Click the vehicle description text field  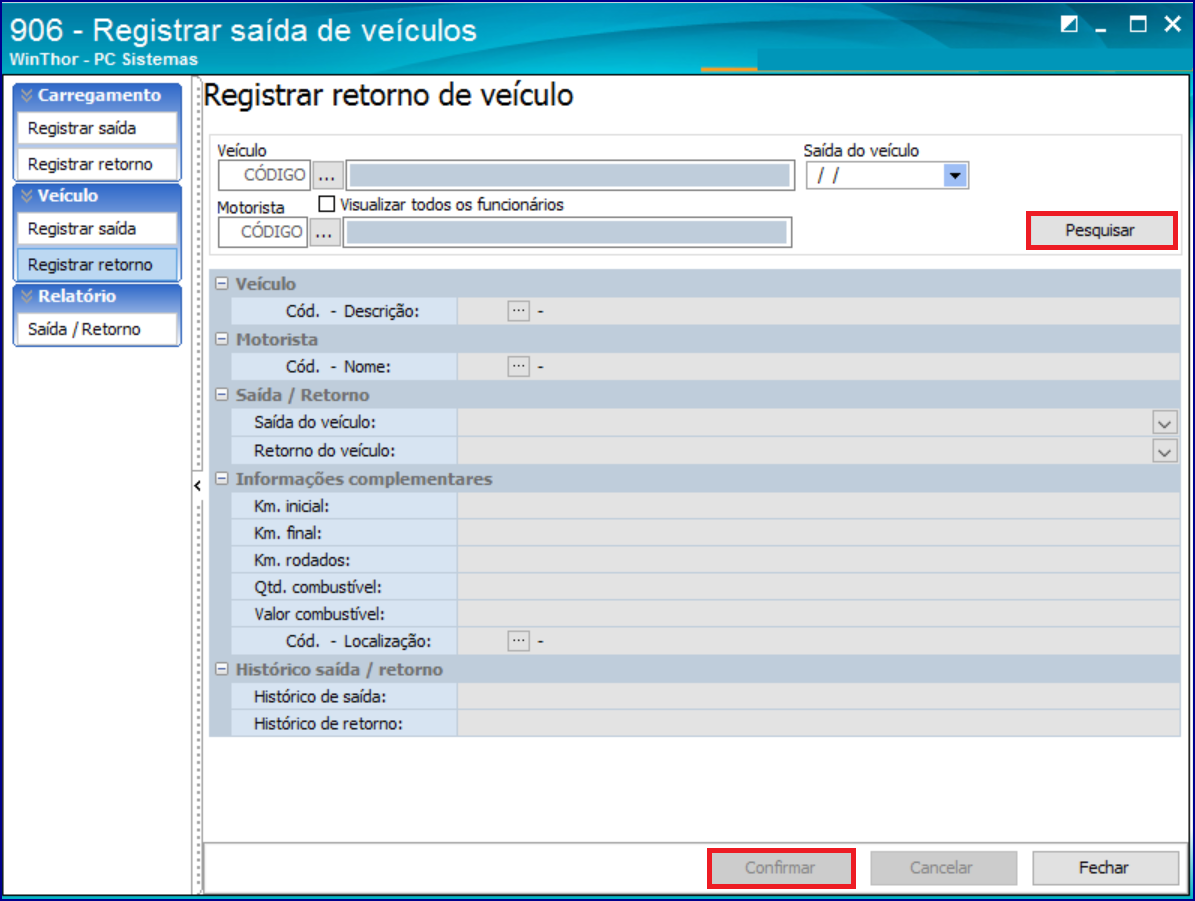570,175
